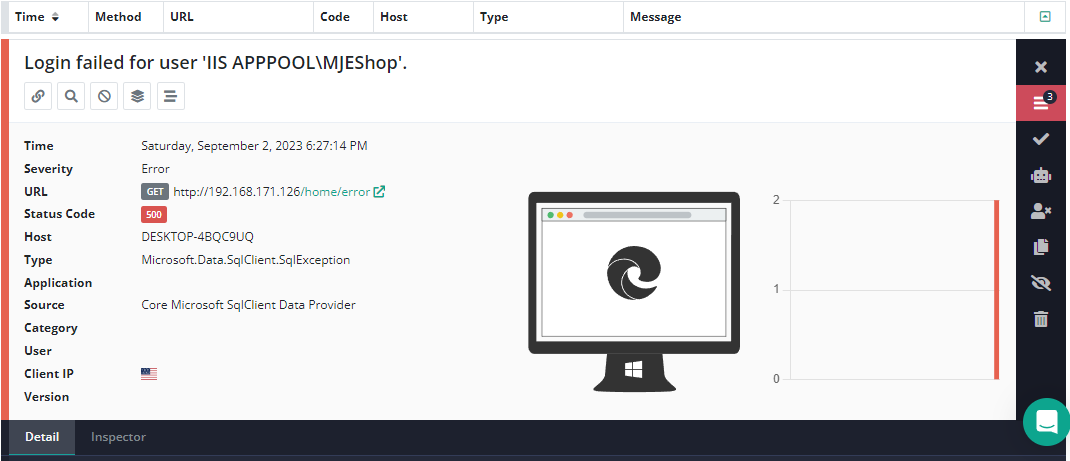Mark the error as fixed with checkmark

click(1041, 139)
